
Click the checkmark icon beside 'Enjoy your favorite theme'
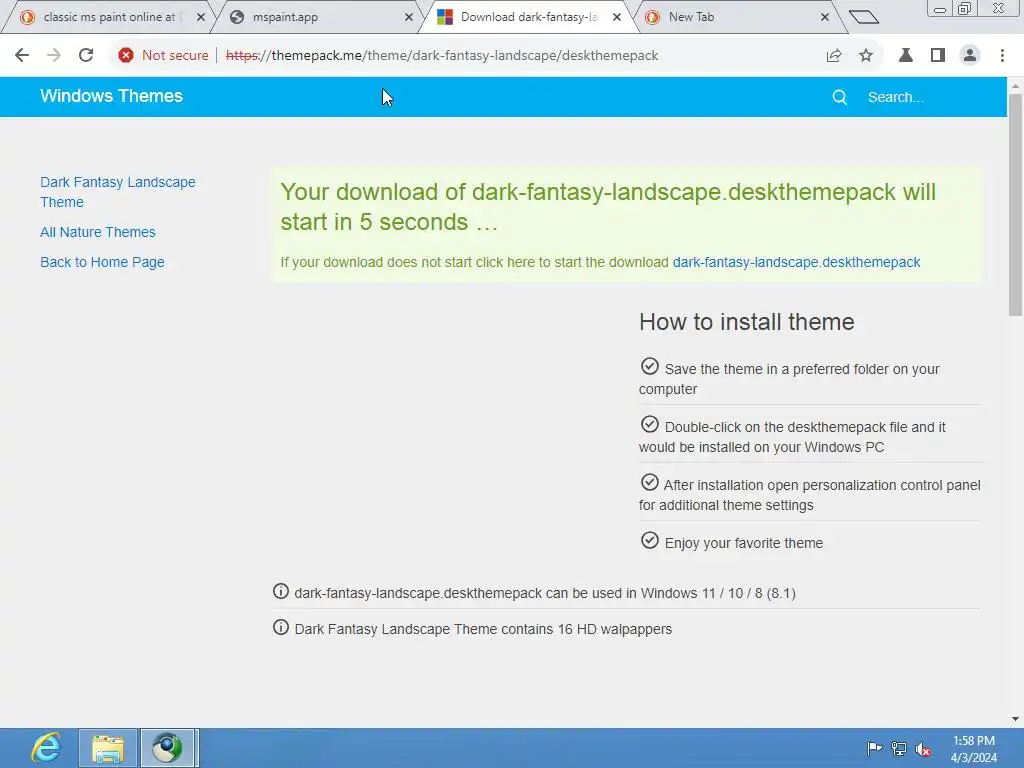click(x=650, y=540)
